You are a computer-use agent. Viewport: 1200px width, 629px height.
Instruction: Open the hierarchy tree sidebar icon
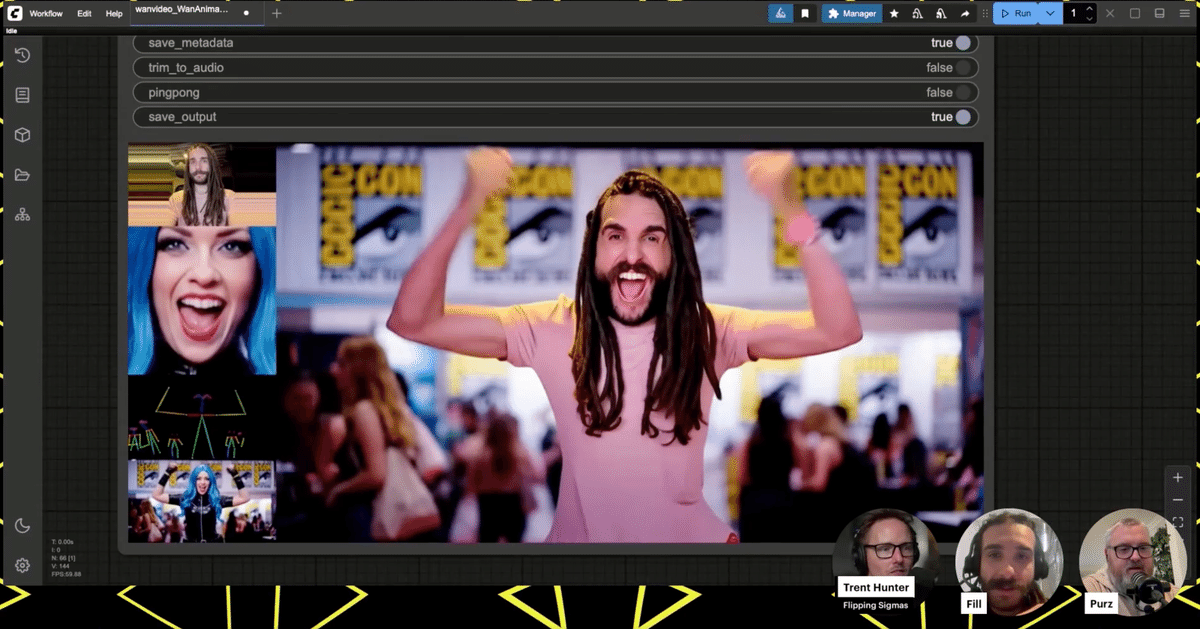[22, 215]
